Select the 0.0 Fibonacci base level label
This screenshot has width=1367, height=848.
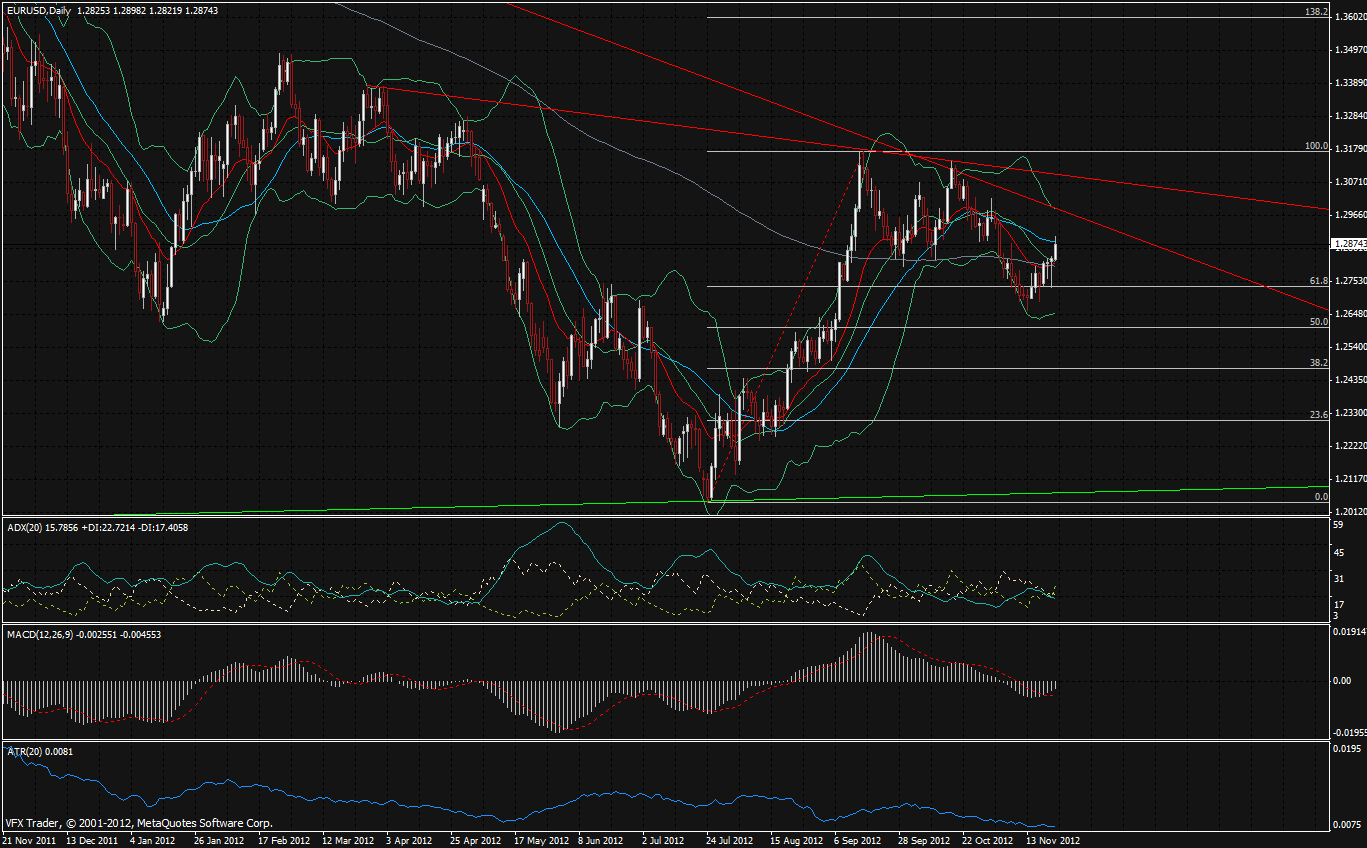1320,496
